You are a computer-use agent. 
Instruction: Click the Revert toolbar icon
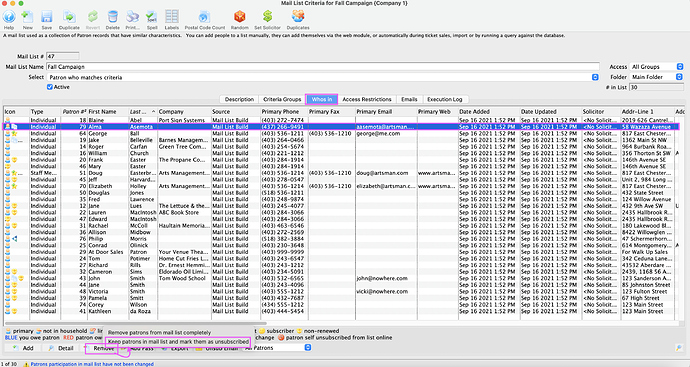[x=92, y=18]
